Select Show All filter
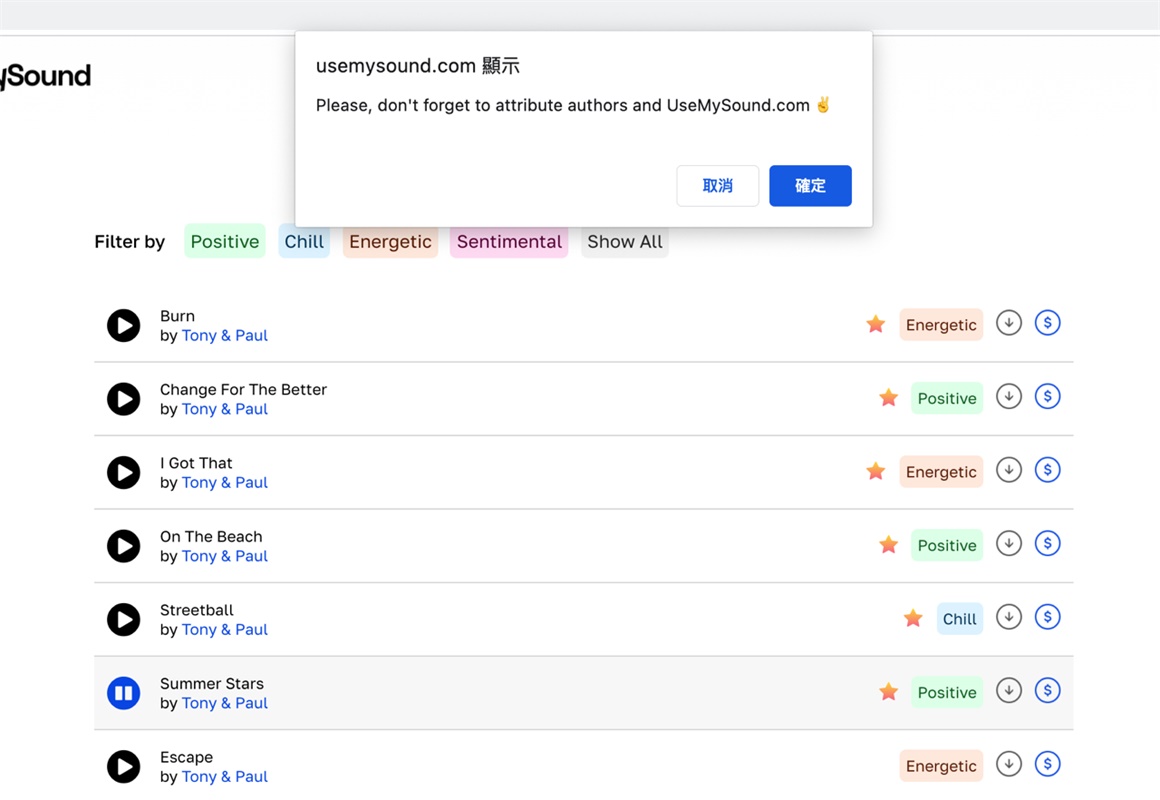Viewport: 1160px width, 800px height. (625, 241)
